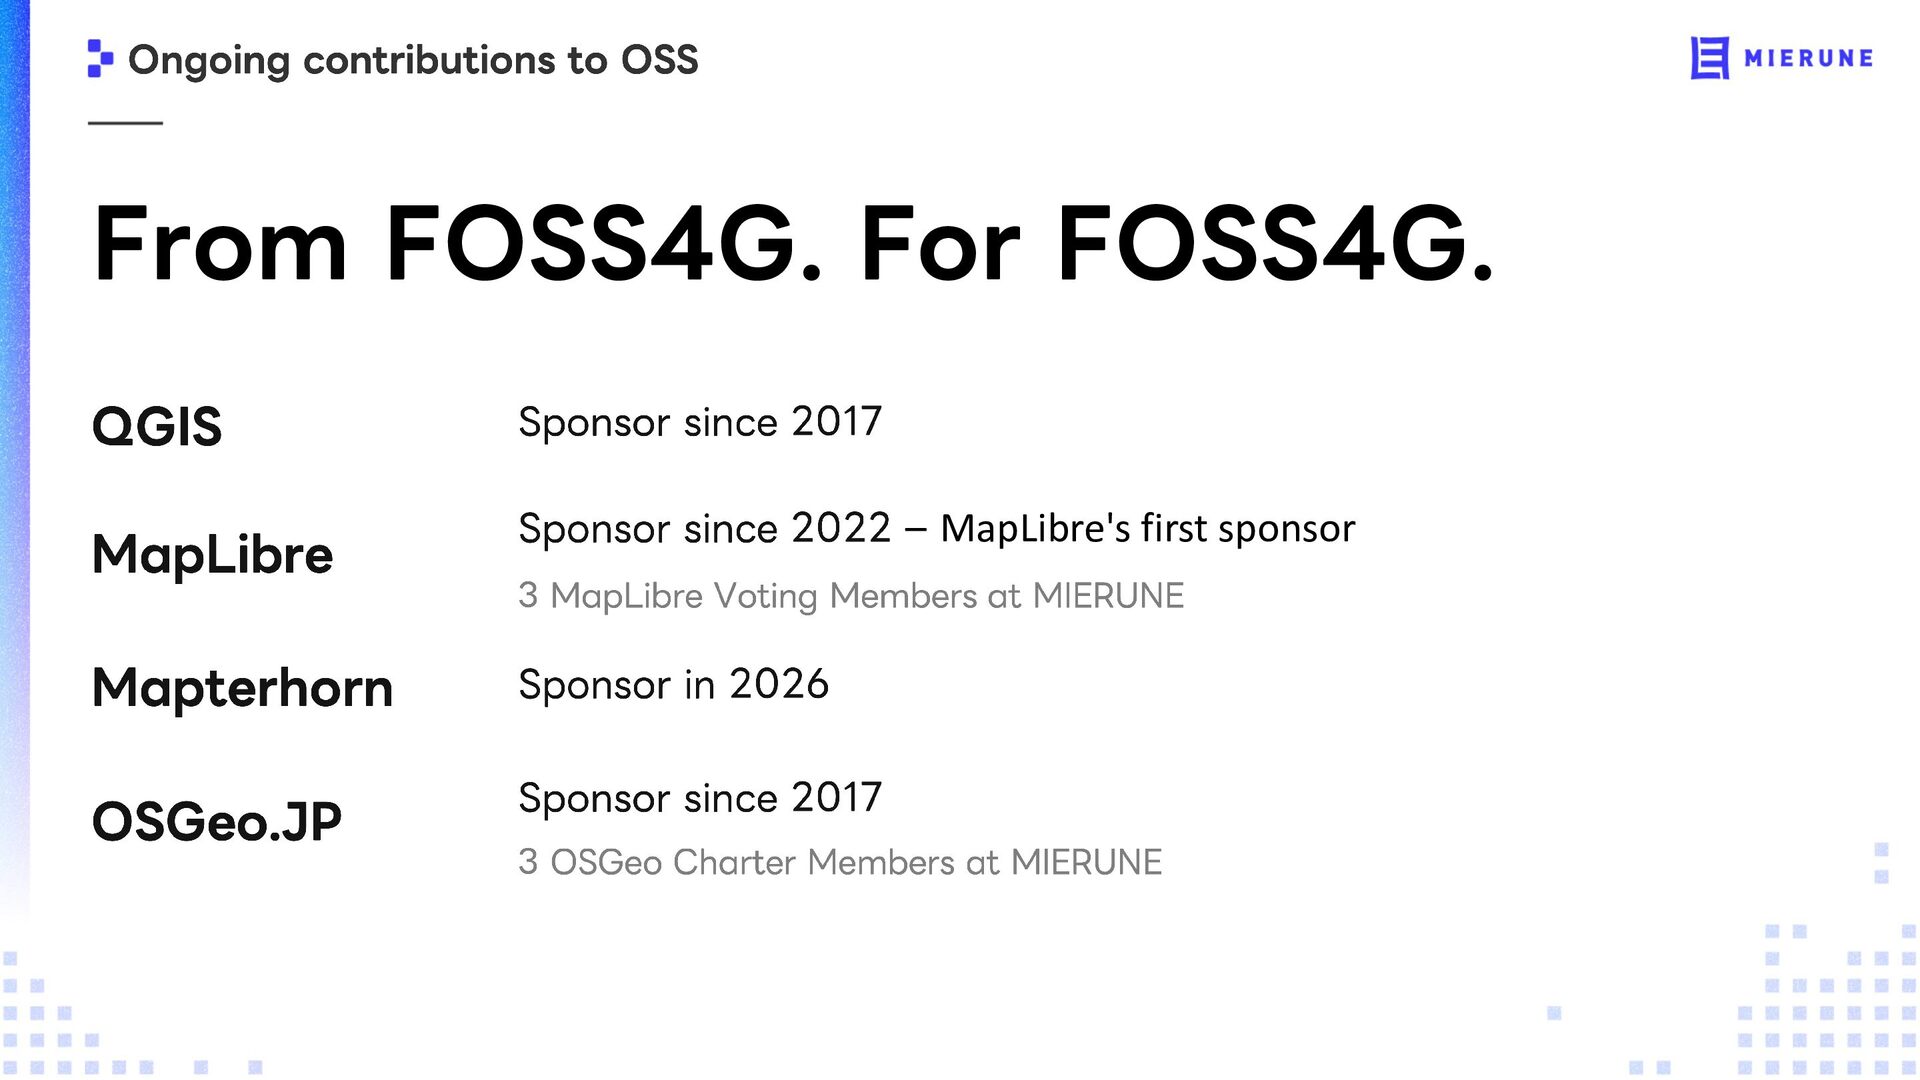Click the Mapterhorn project label
This screenshot has height=1080, width=1920.
(242, 688)
